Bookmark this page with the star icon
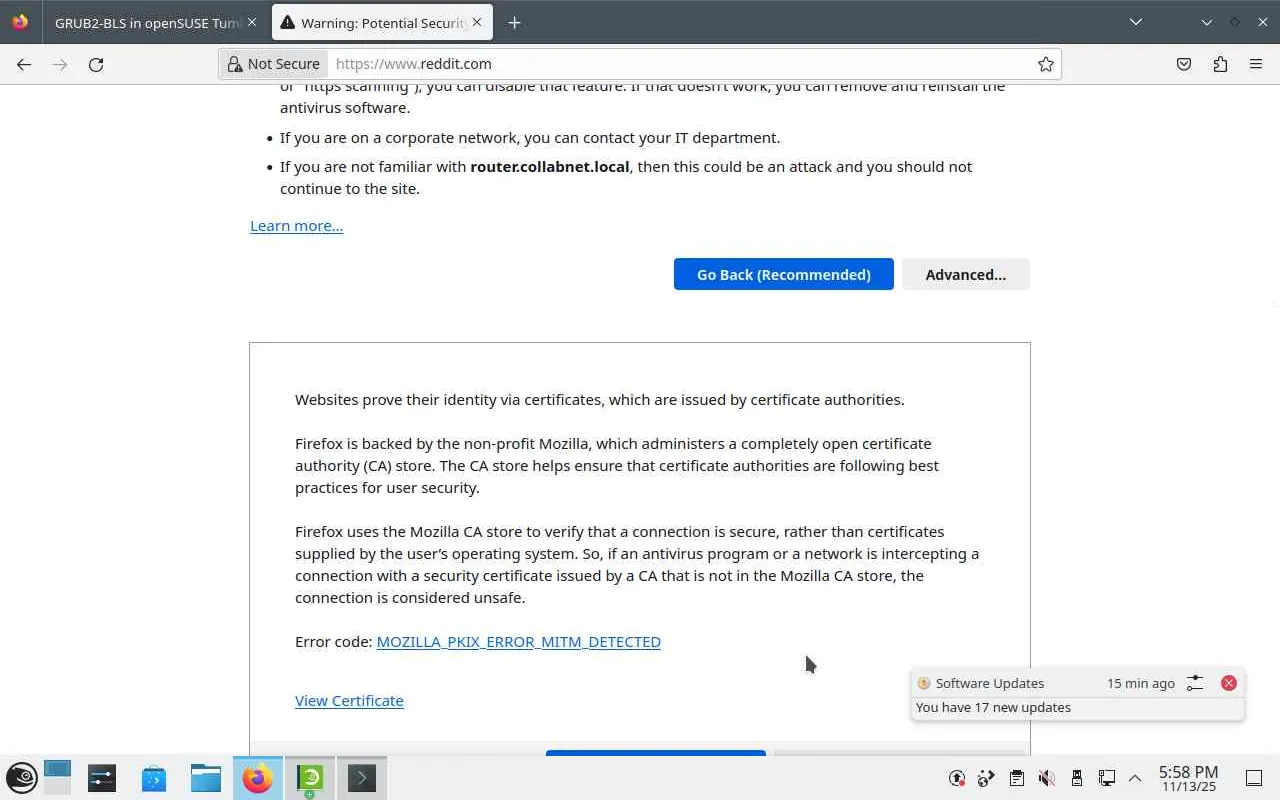This screenshot has height=800, width=1280. pos(1046,64)
